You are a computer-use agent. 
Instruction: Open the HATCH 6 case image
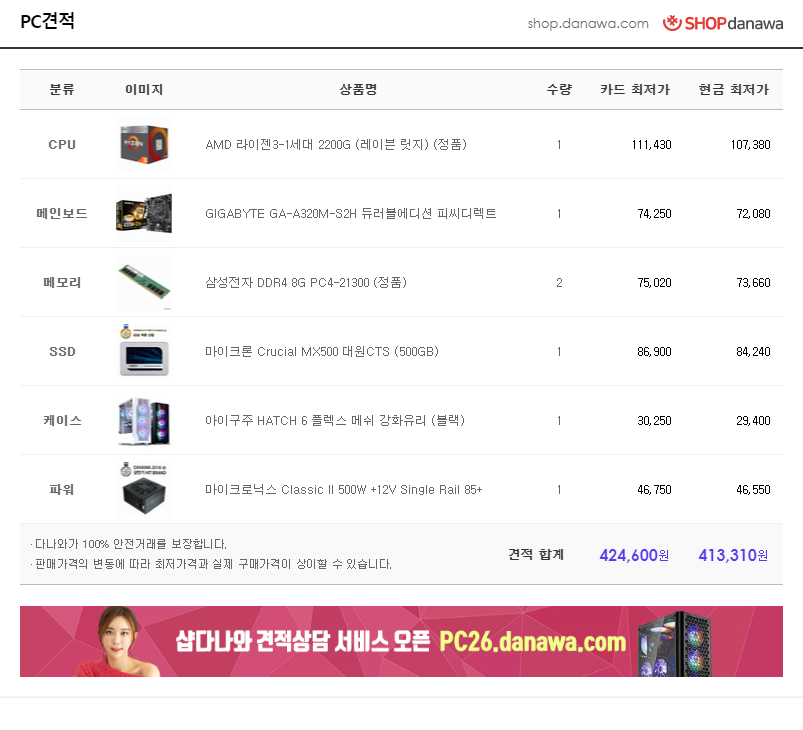point(144,421)
